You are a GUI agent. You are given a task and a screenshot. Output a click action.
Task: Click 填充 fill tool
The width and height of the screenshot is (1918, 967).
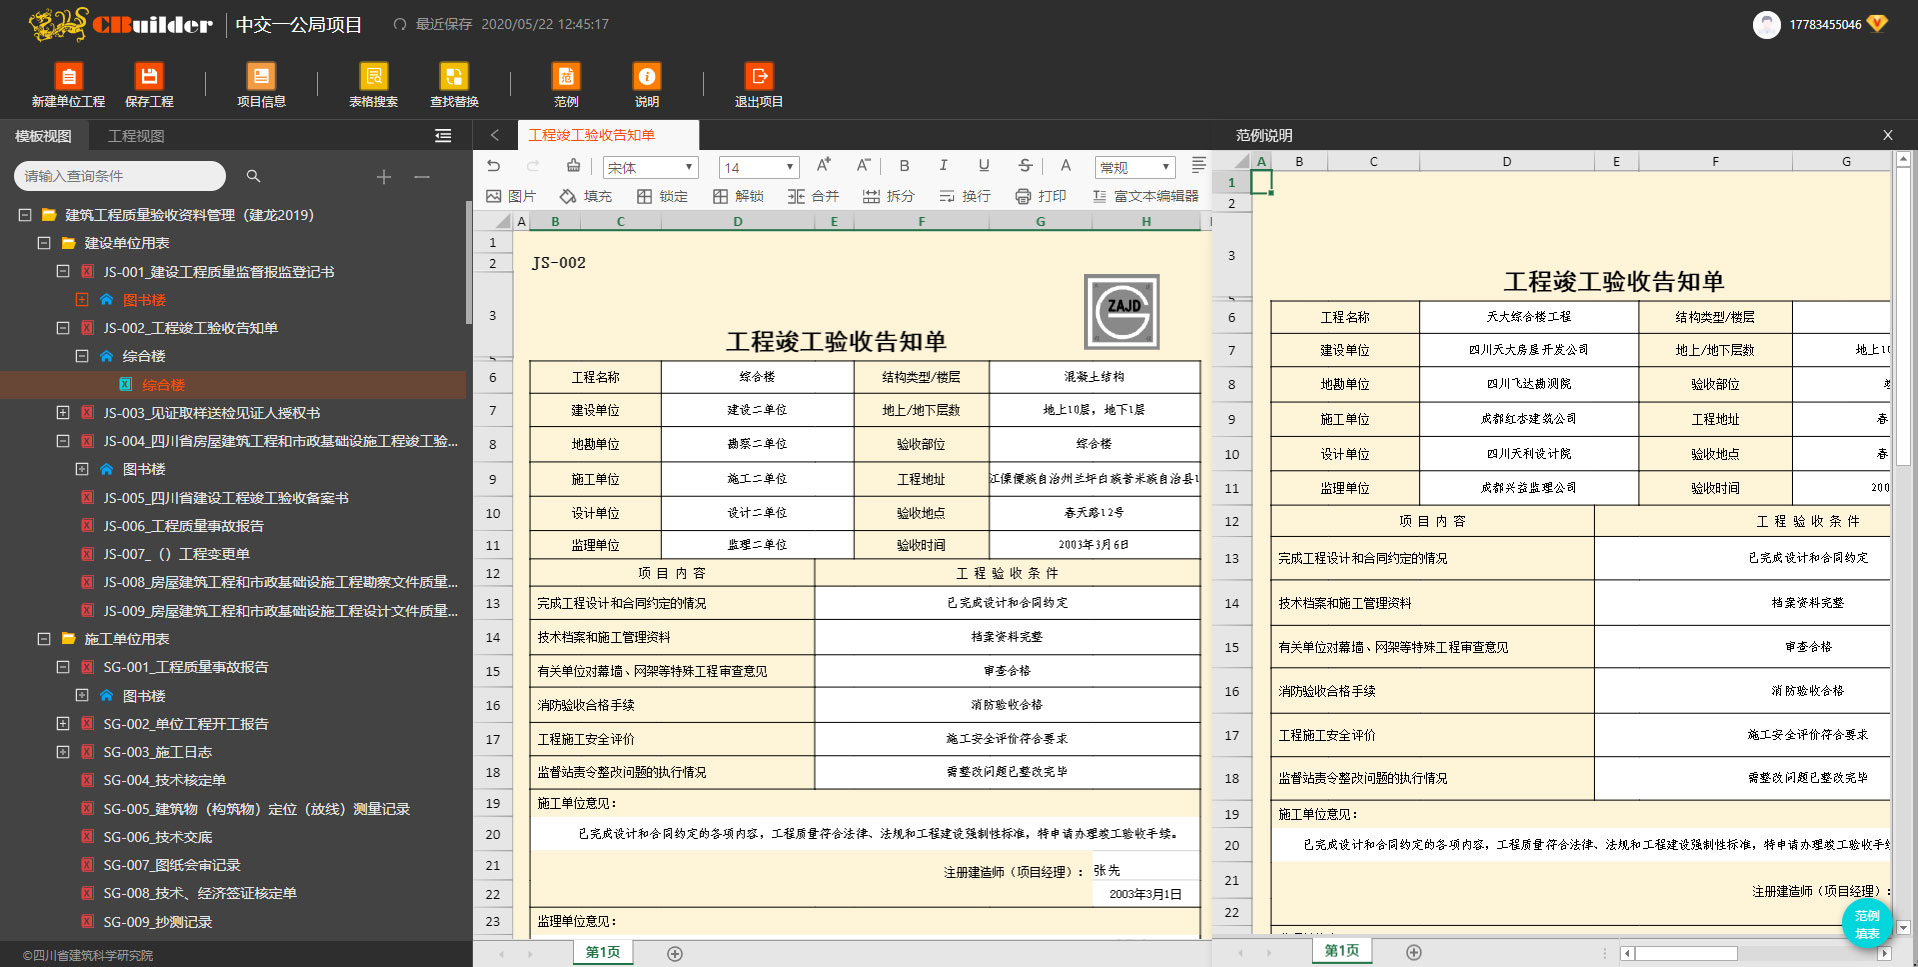pyautogui.click(x=586, y=196)
